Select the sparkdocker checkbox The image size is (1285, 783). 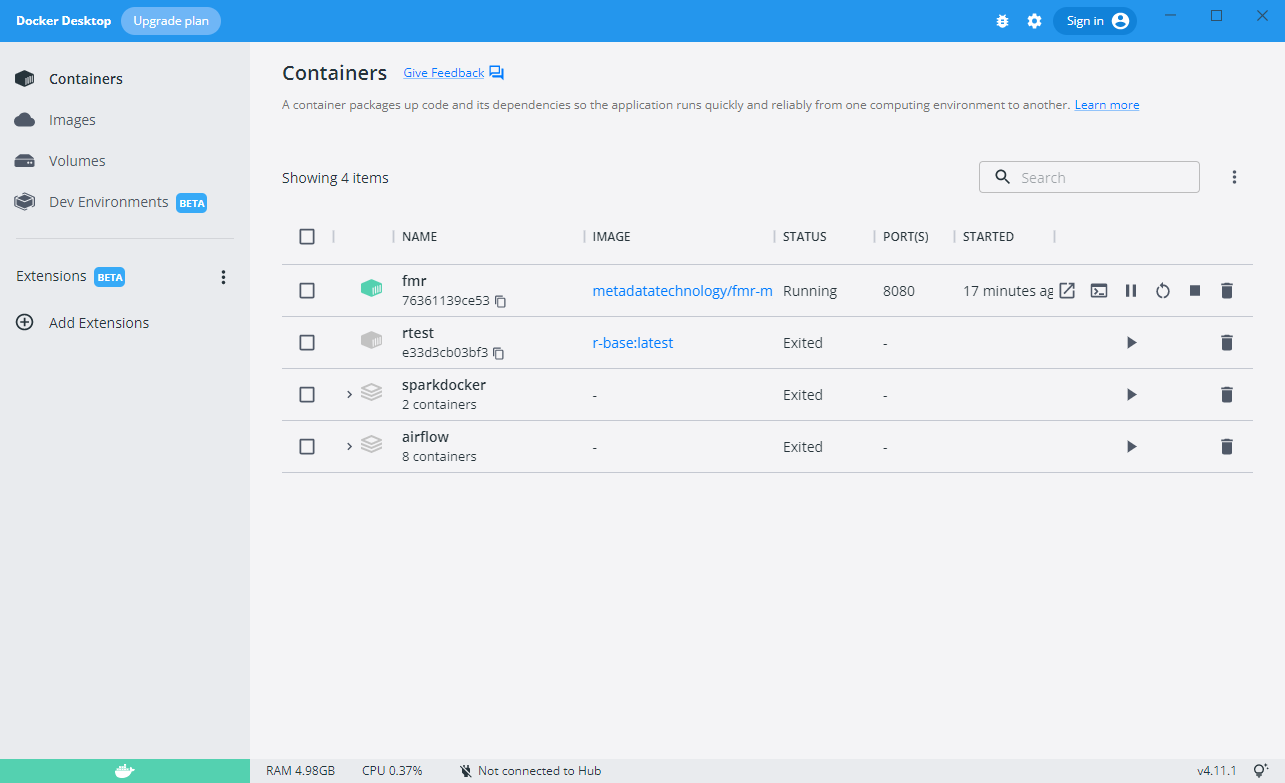point(307,395)
